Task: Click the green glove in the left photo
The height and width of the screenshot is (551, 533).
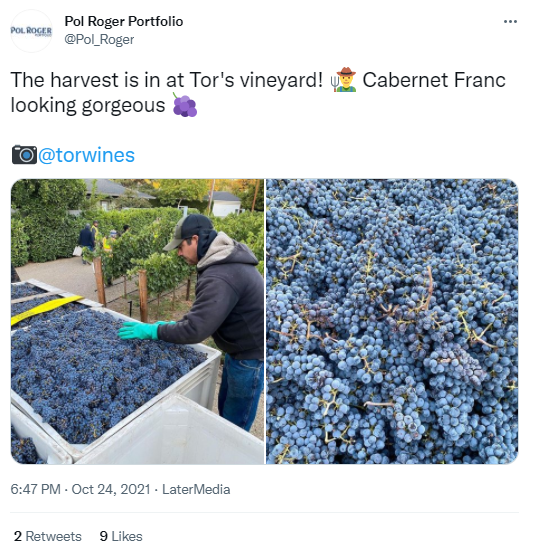Action: (143, 330)
